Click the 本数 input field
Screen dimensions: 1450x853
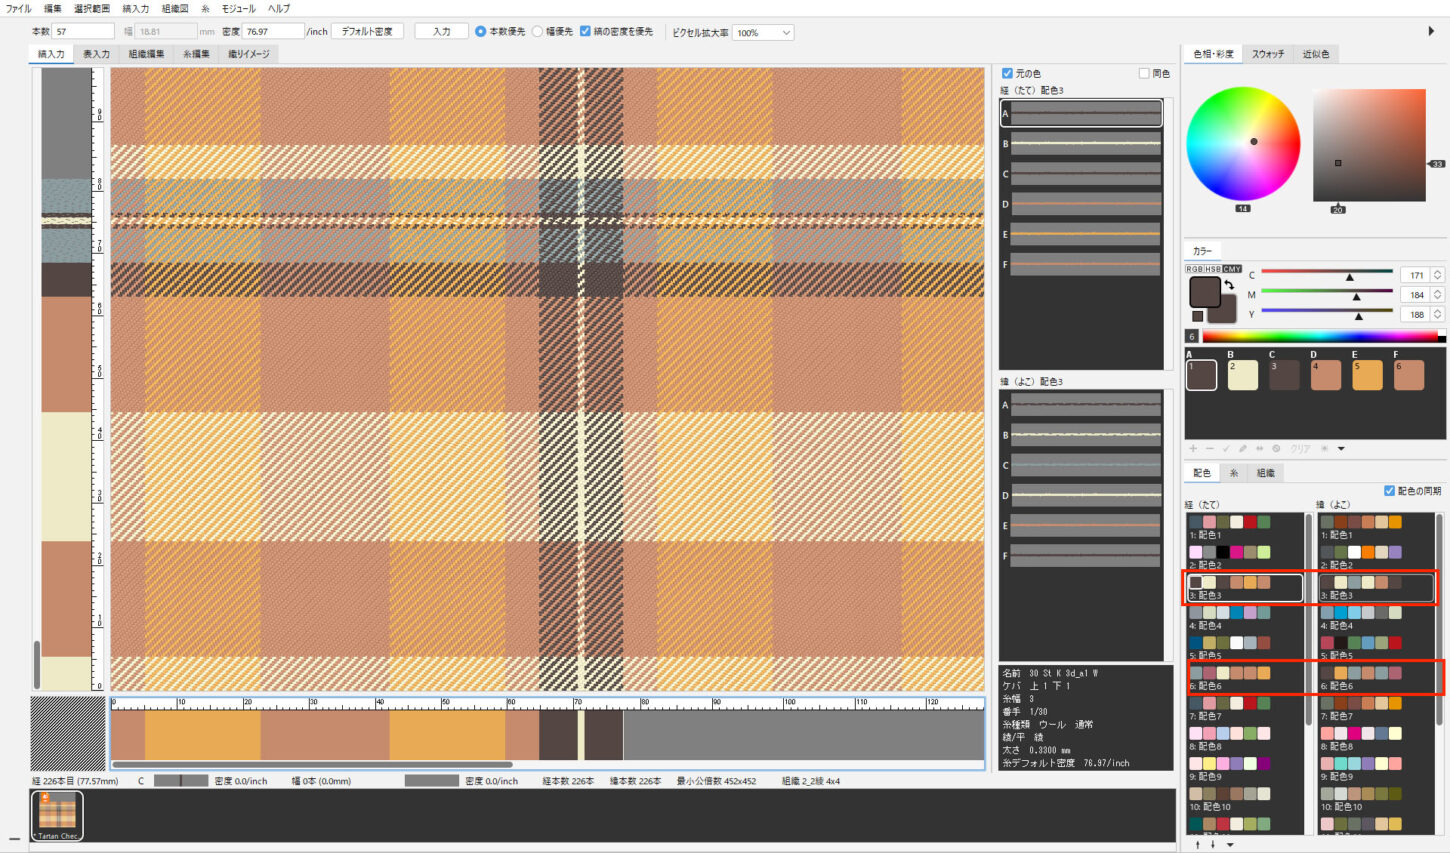83,32
